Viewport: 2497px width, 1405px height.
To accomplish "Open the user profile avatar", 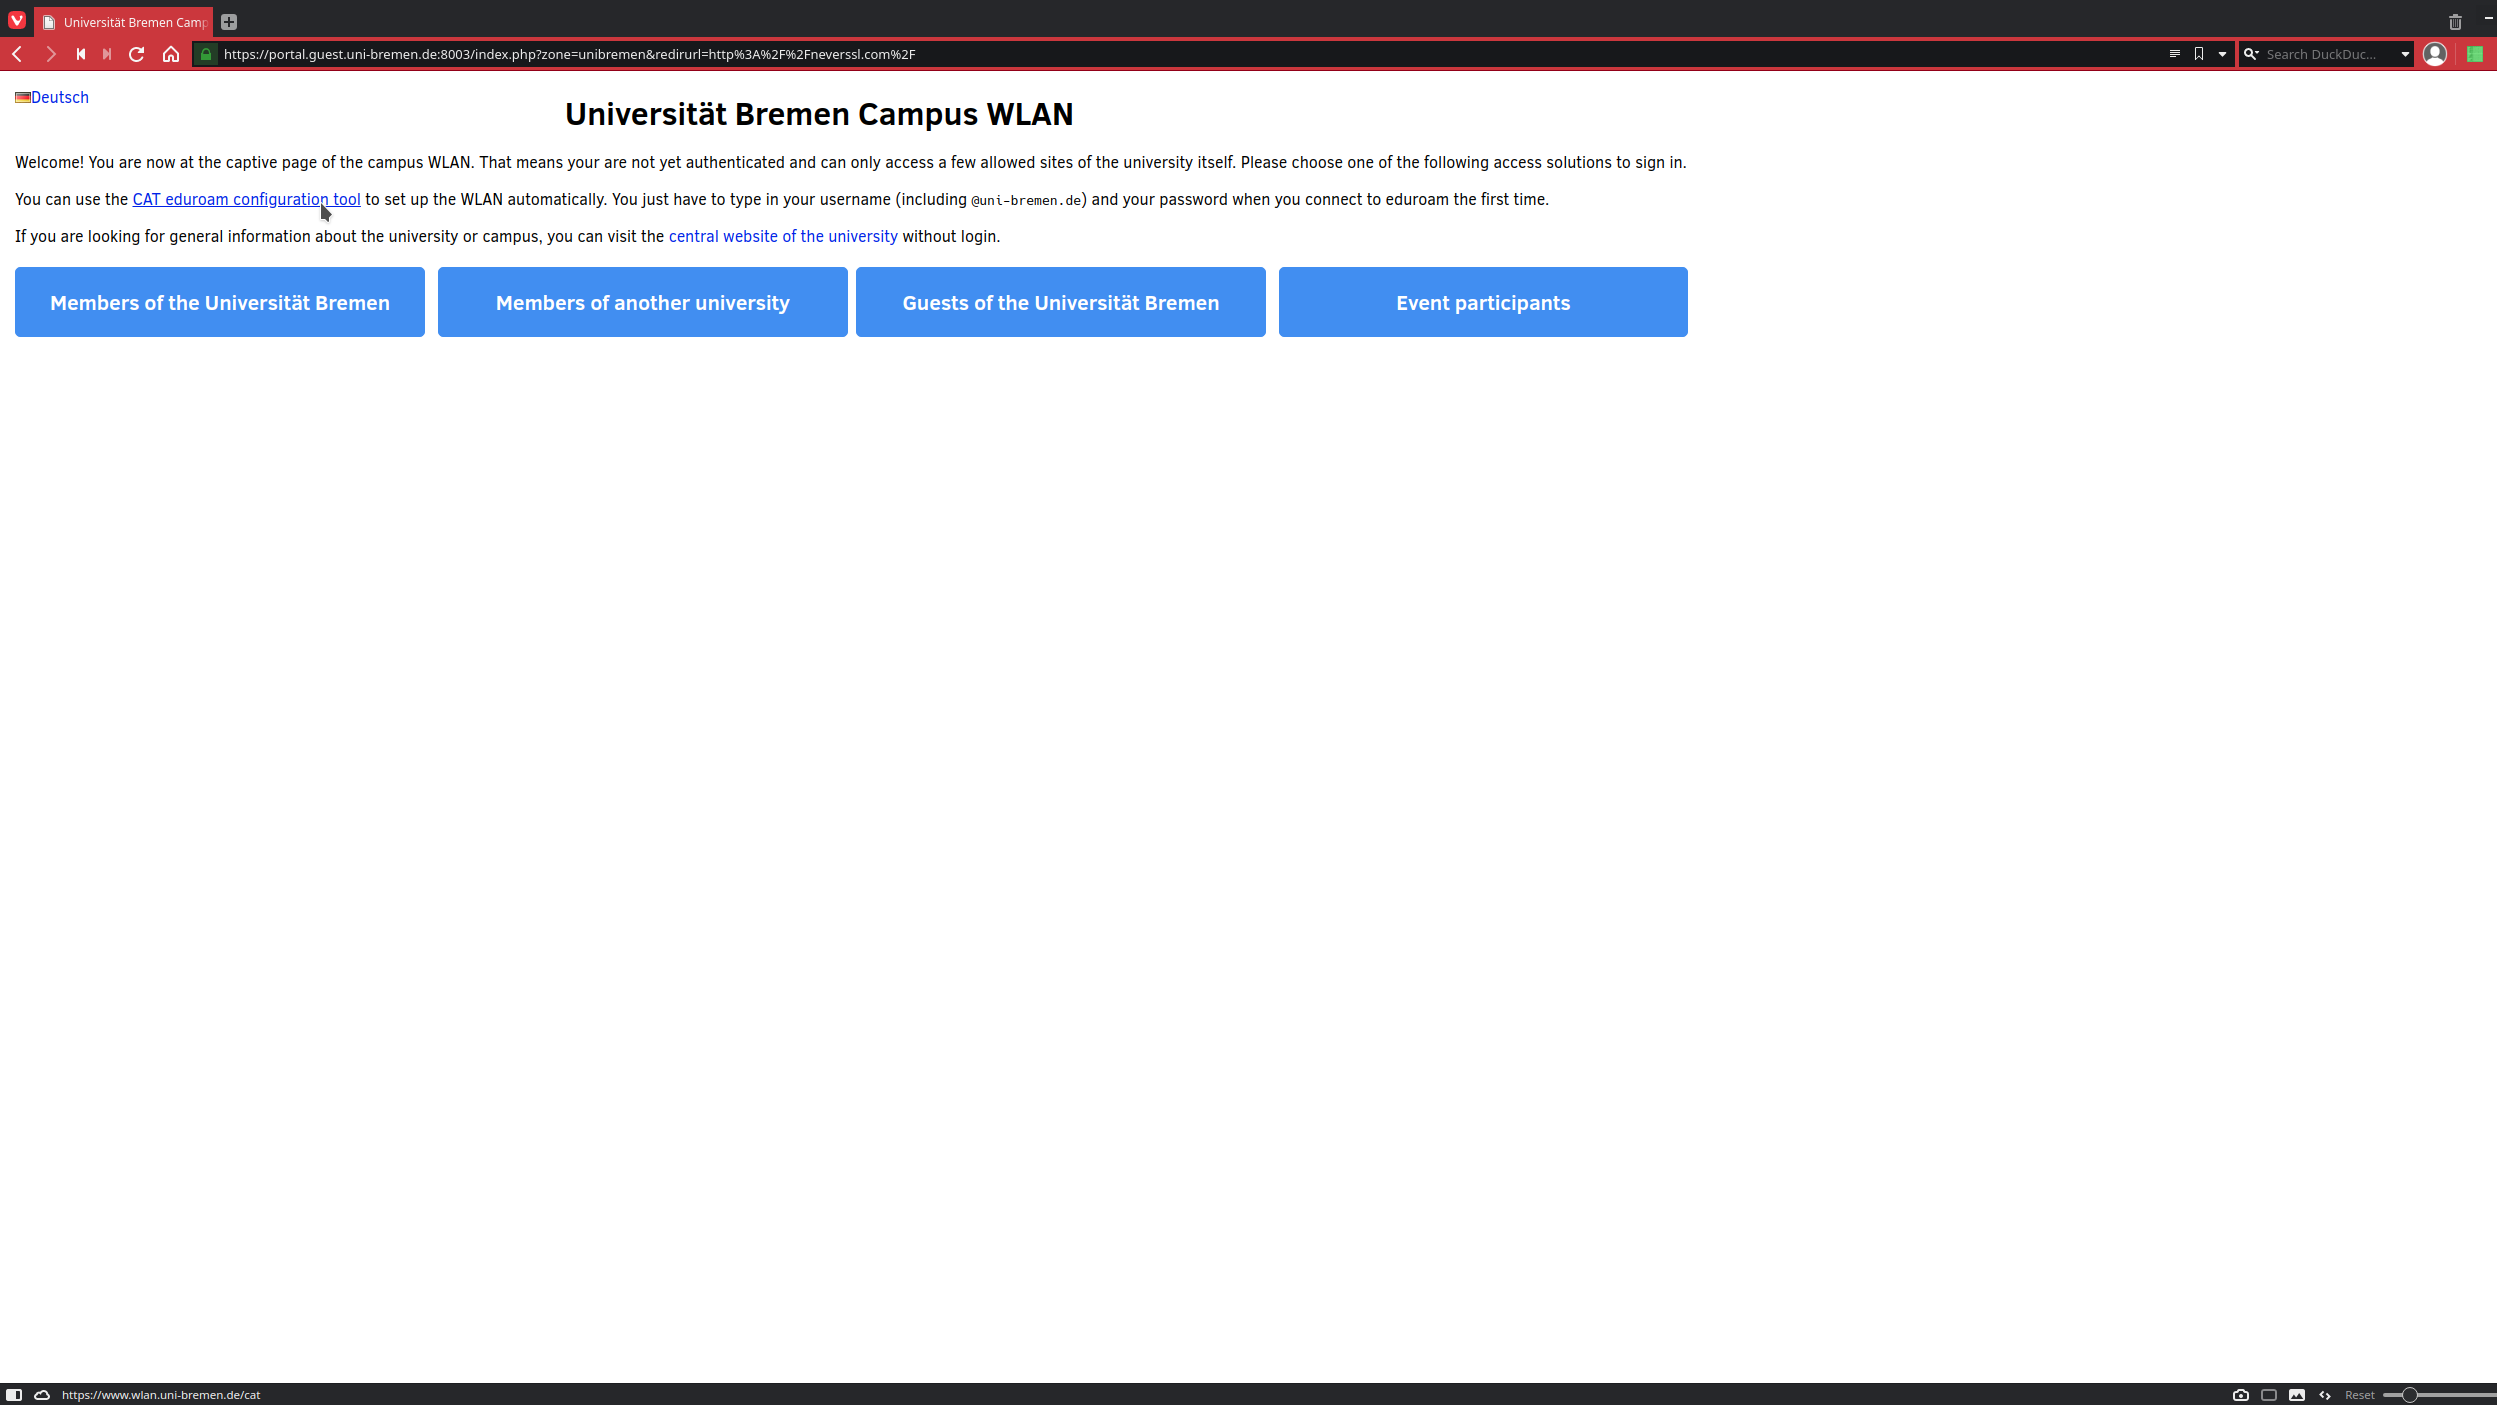I will (2435, 54).
